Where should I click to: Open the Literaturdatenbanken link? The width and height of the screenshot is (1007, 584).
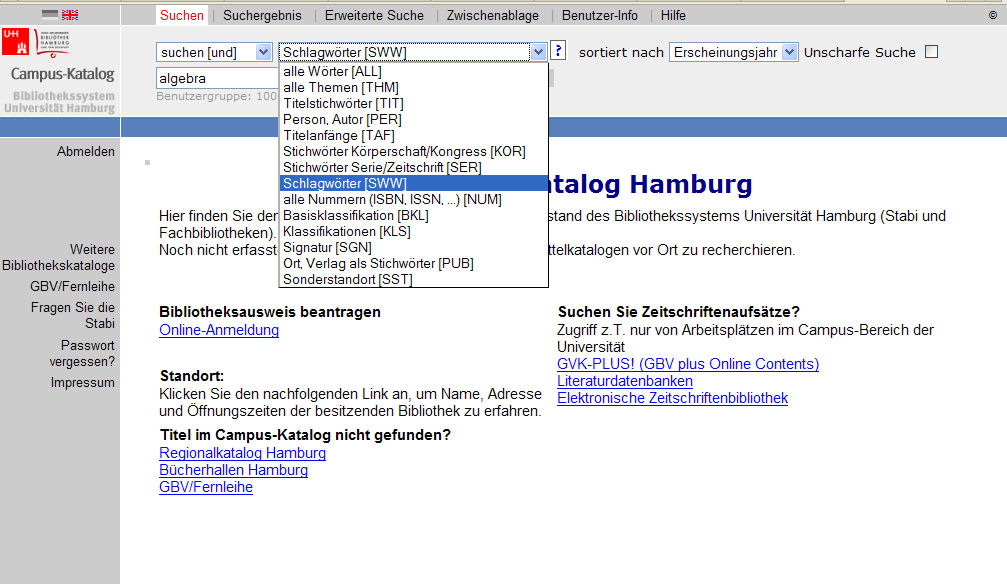pos(625,381)
